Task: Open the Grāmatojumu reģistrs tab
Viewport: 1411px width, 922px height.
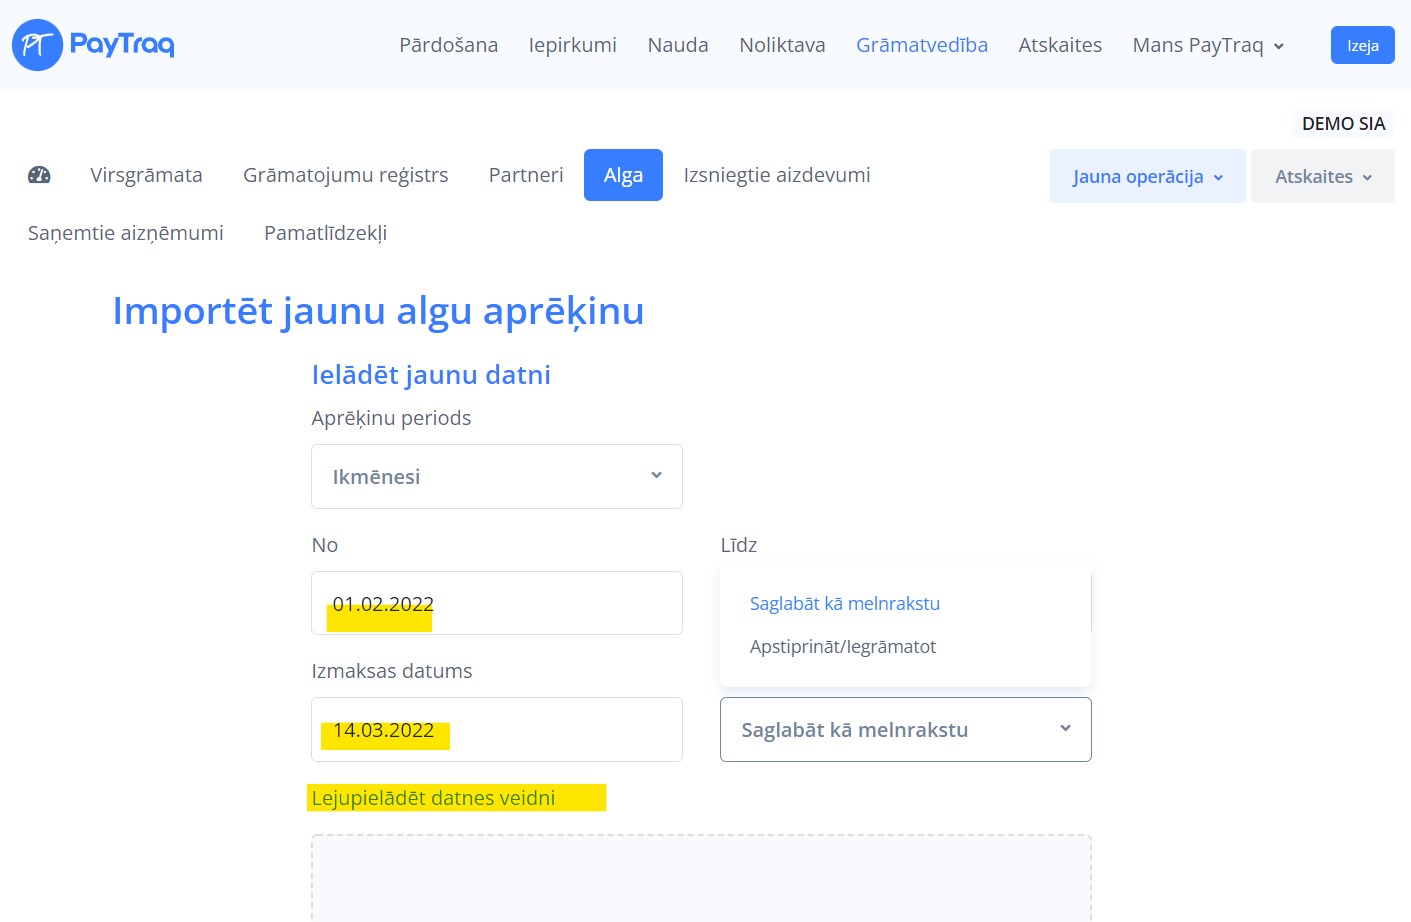Action: tap(345, 175)
